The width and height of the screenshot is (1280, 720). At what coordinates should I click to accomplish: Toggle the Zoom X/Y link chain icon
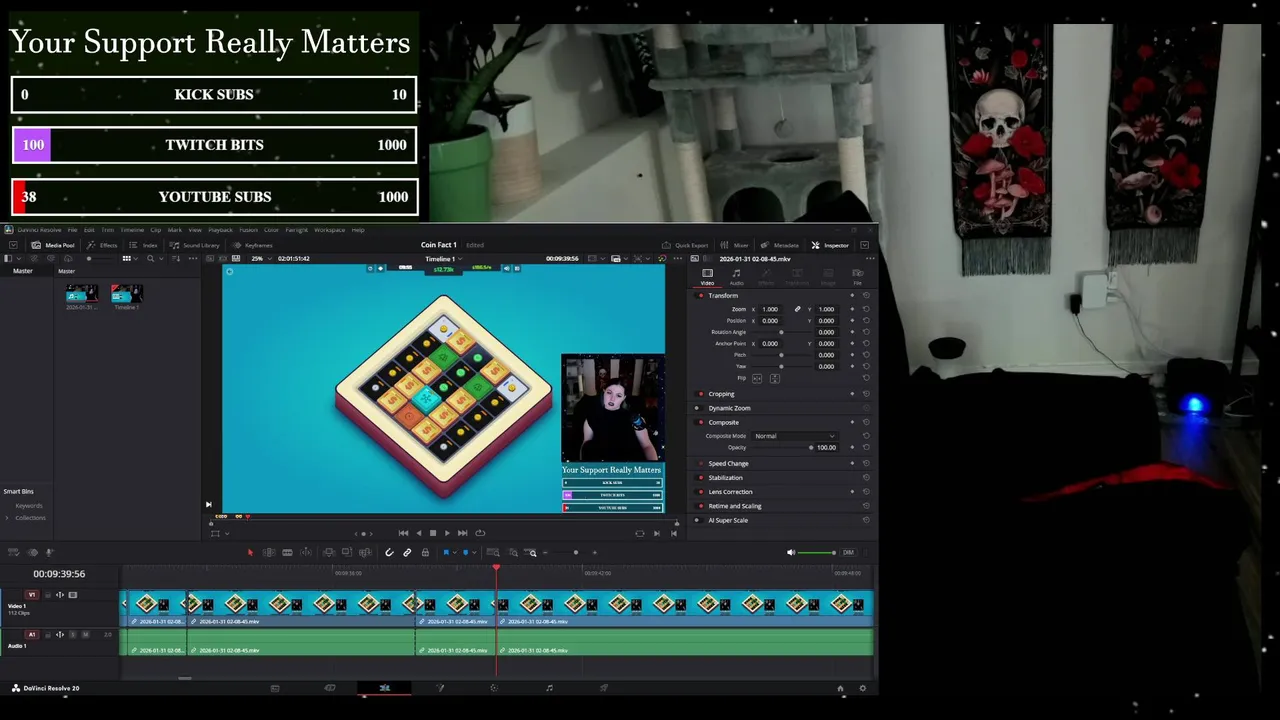(x=798, y=309)
